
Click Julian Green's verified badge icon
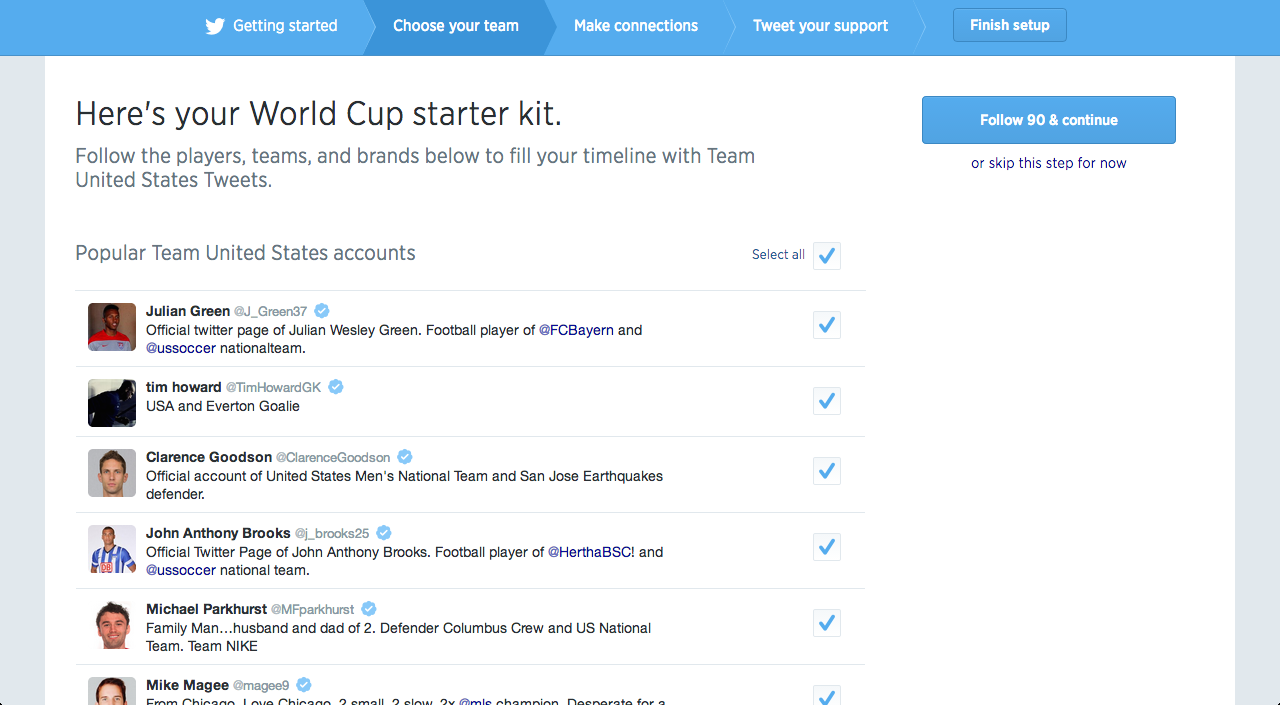pos(322,311)
